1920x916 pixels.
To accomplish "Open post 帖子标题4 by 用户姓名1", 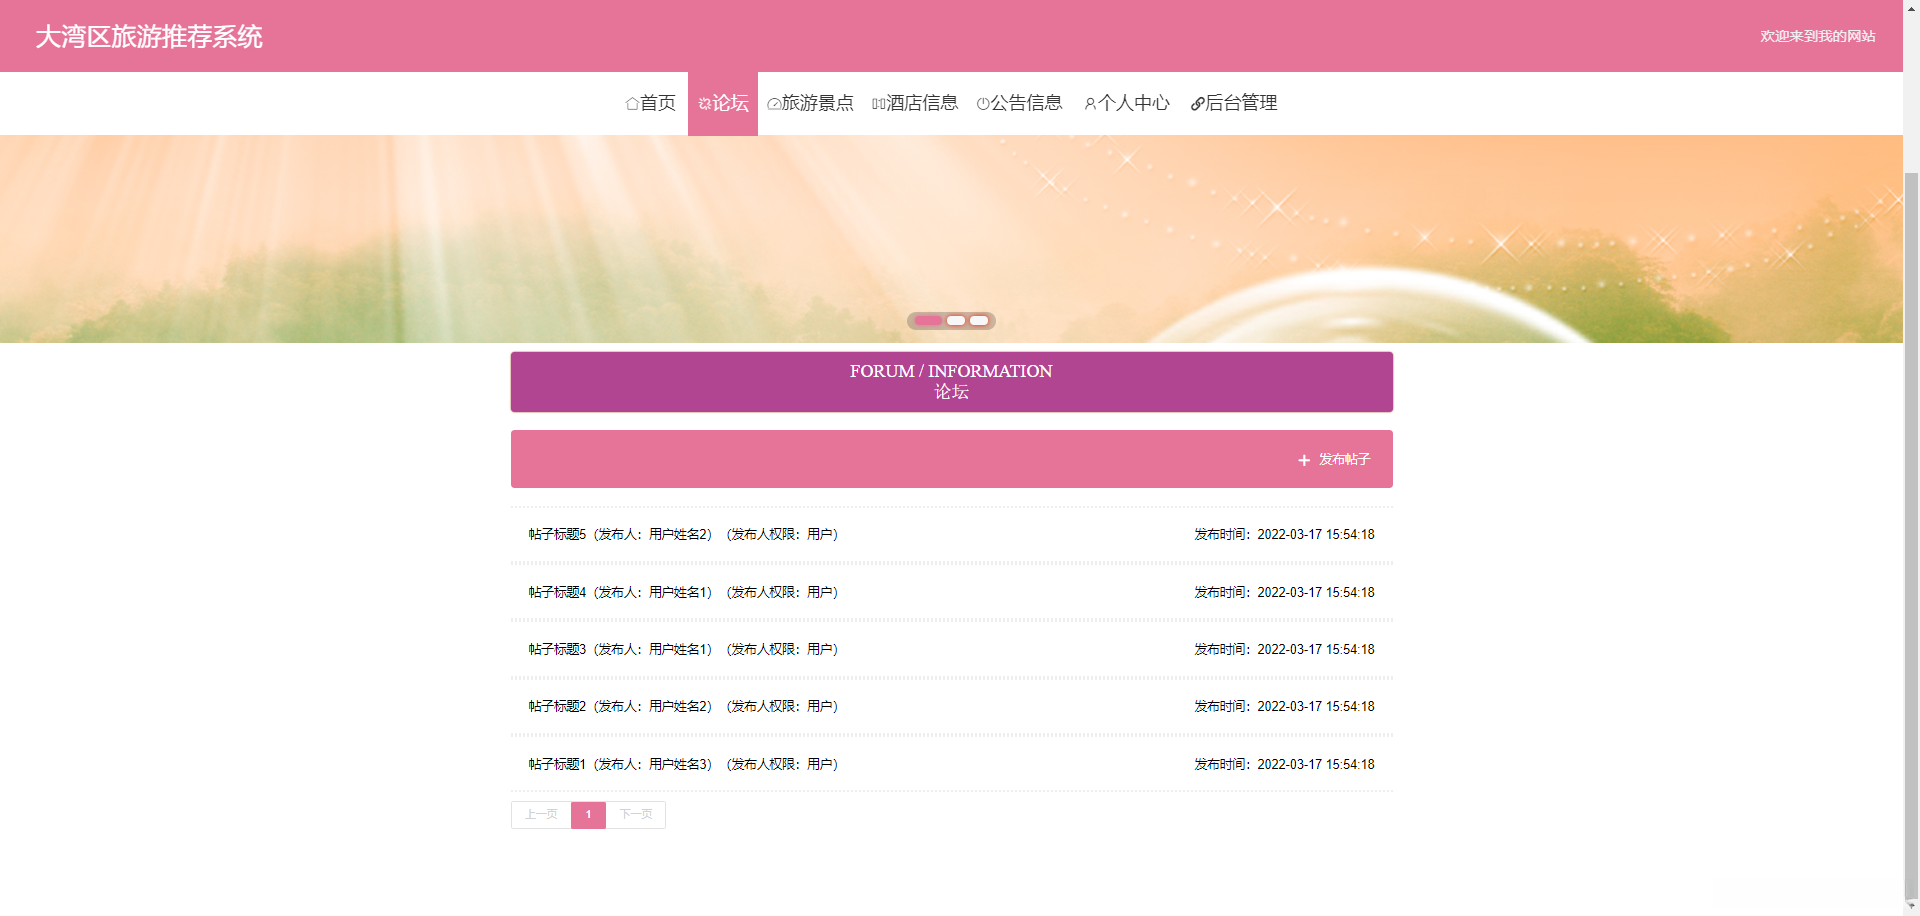I will 683,593.
